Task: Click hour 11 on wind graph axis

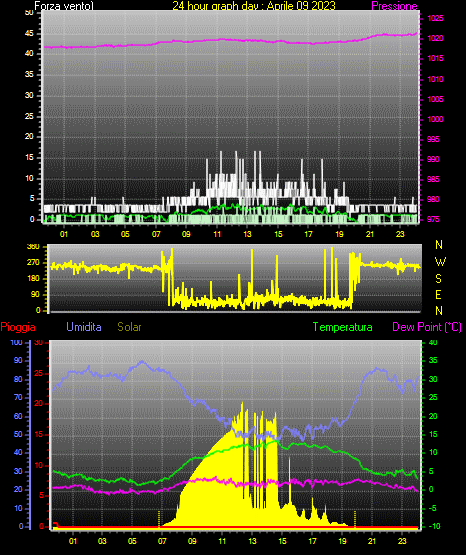Action: click(217, 234)
